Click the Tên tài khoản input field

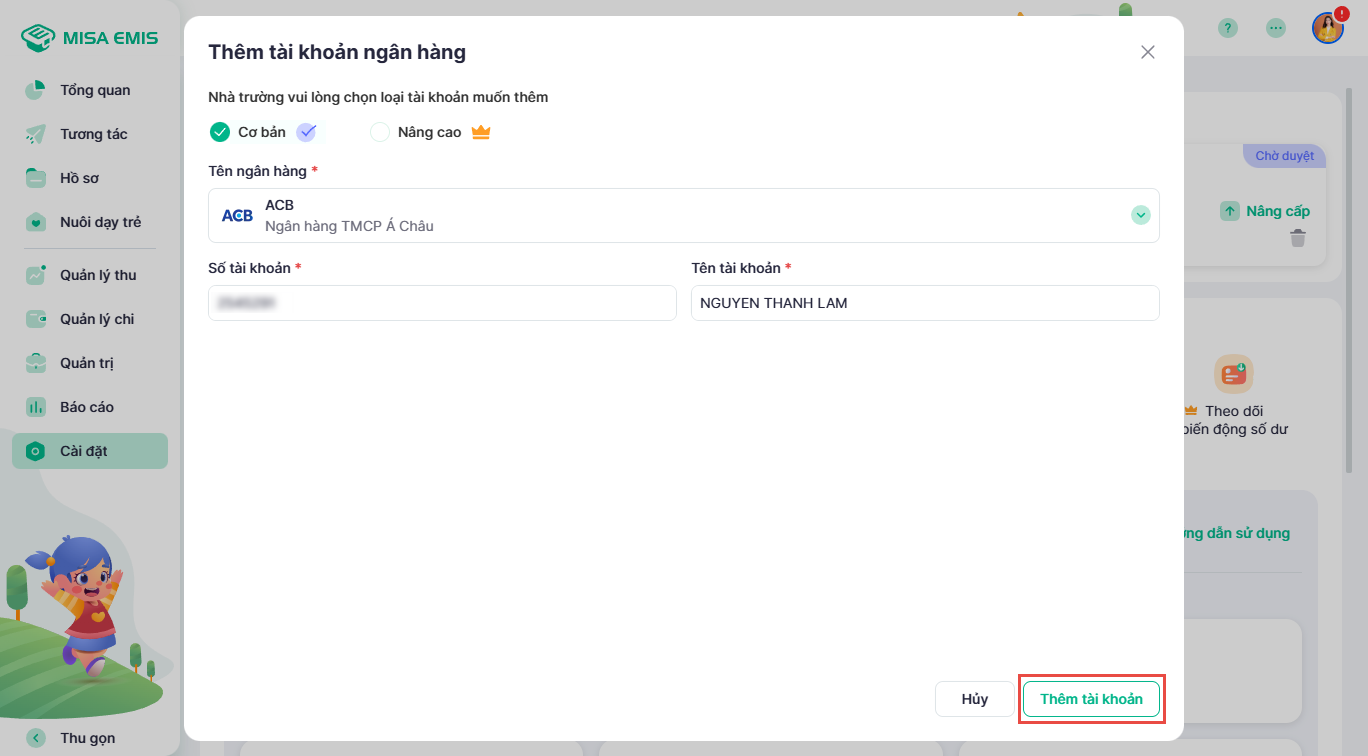(925, 303)
